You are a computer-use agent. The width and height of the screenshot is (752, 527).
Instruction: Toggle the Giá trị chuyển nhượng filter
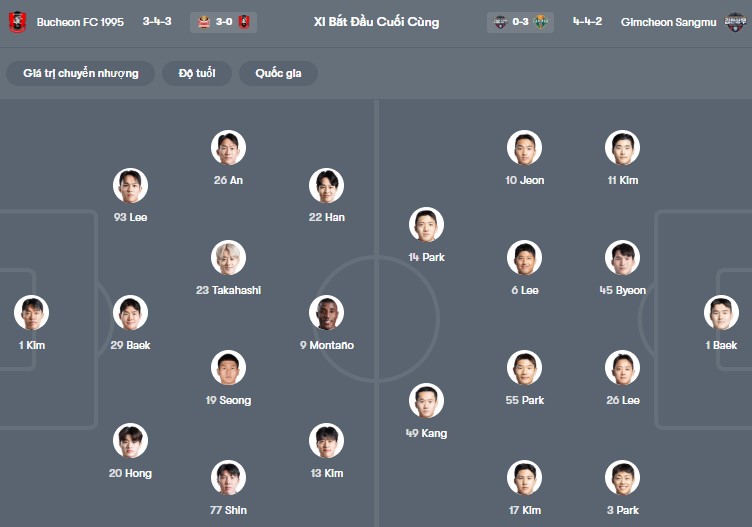tap(81, 73)
